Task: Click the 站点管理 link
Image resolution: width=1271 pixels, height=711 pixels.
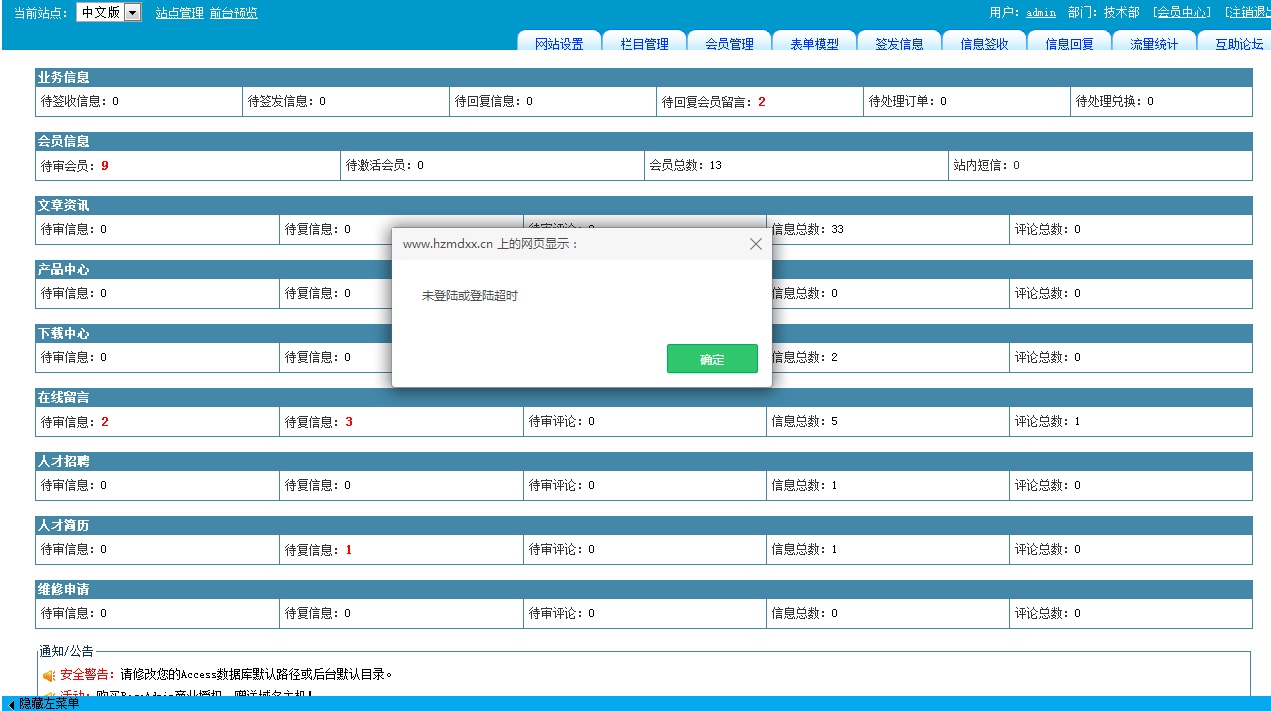Action: pos(180,13)
